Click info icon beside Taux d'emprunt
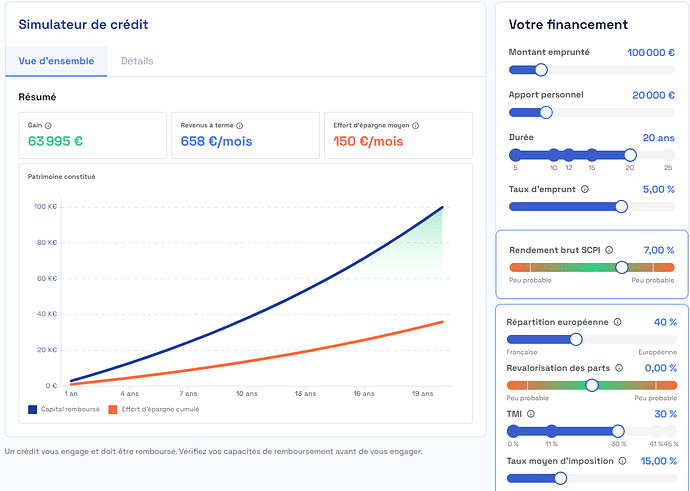The image size is (690, 491). tap(585, 189)
